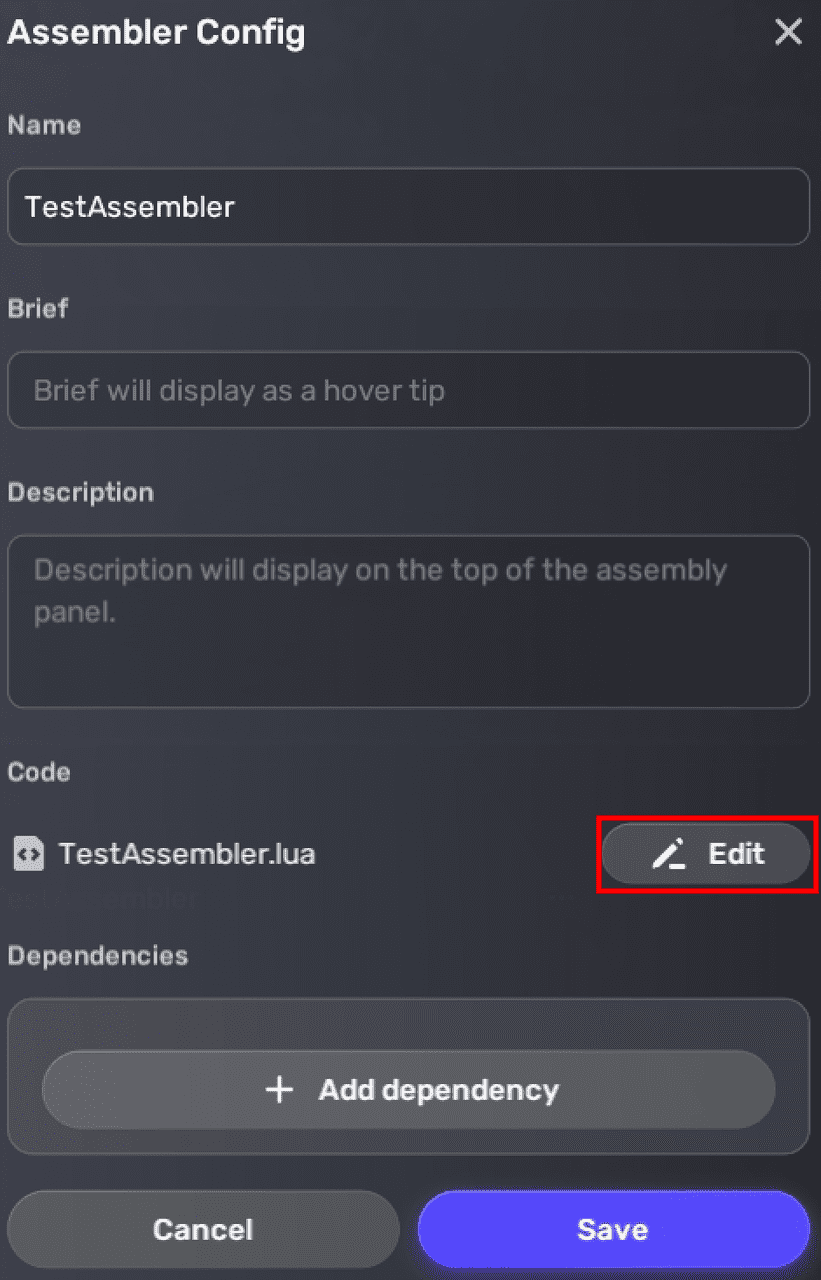Viewport: 821px width, 1280px height.
Task: Click inside the Description text area
Action: [408, 620]
